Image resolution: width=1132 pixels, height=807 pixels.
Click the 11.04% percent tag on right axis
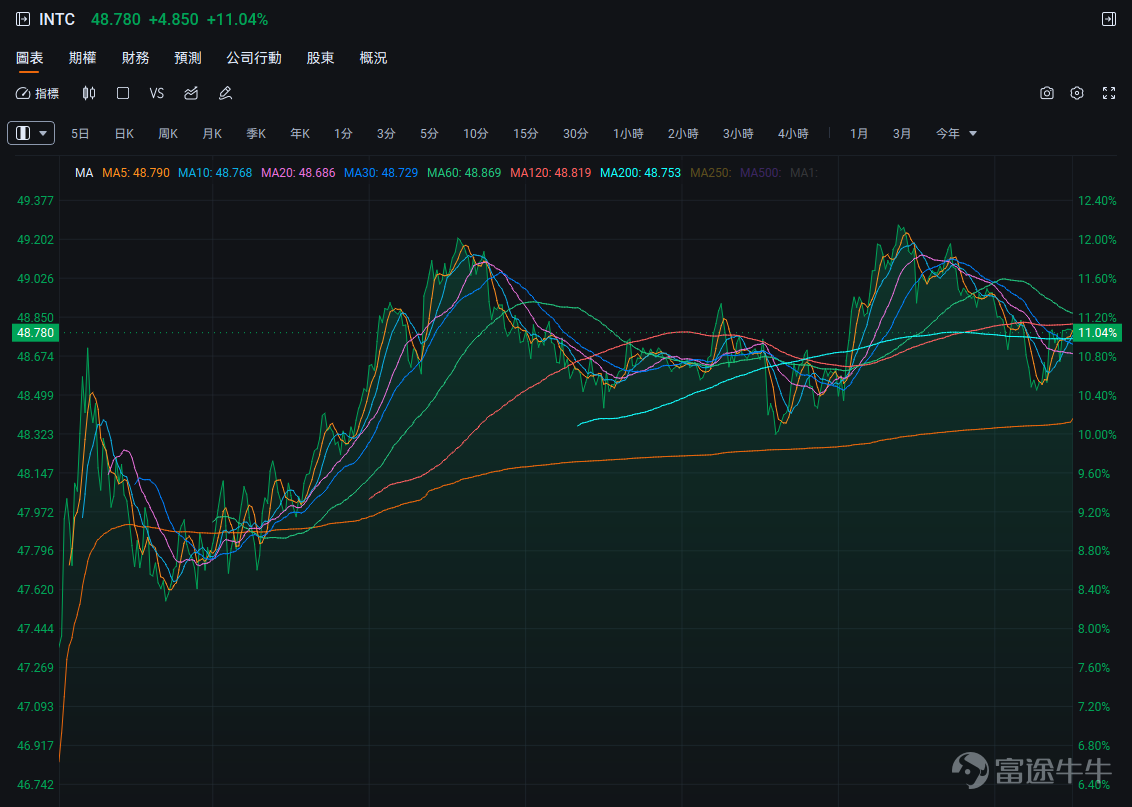pos(1097,333)
